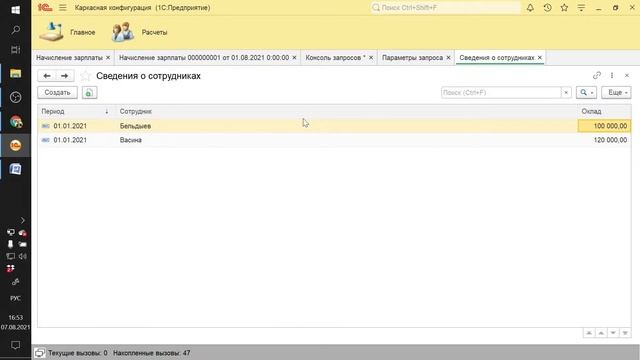Switch to Параметры запроса tab
The height and width of the screenshot is (360, 640).
[412, 58]
